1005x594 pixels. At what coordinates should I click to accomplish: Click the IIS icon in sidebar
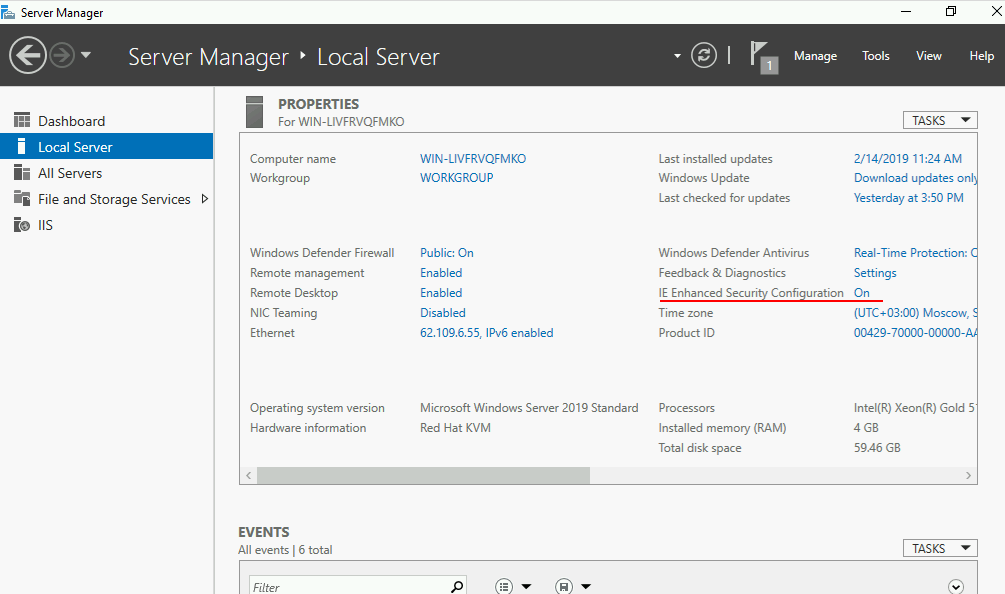point(22,225)
